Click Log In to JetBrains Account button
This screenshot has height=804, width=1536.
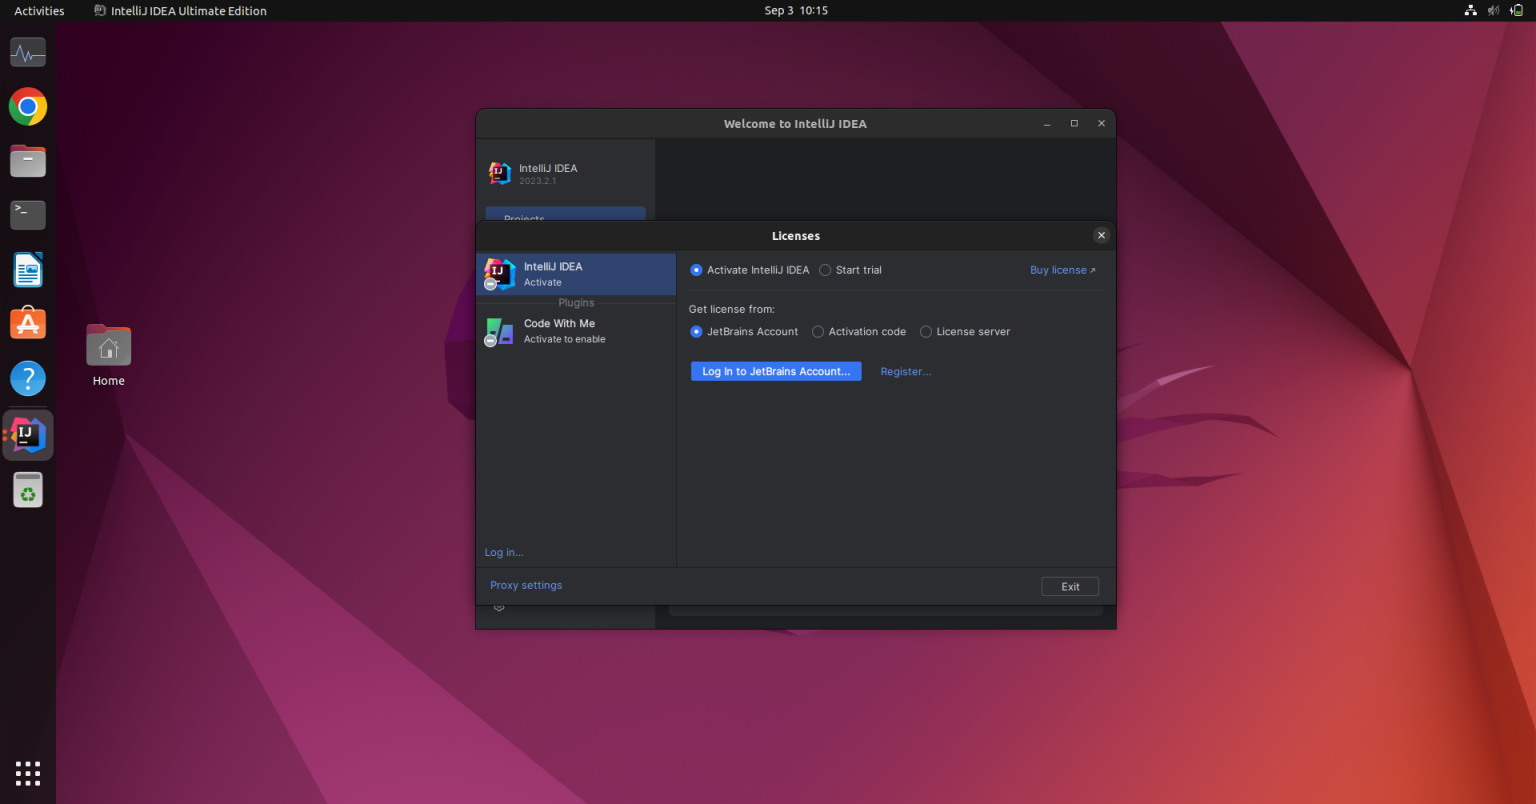click(775, 371)
